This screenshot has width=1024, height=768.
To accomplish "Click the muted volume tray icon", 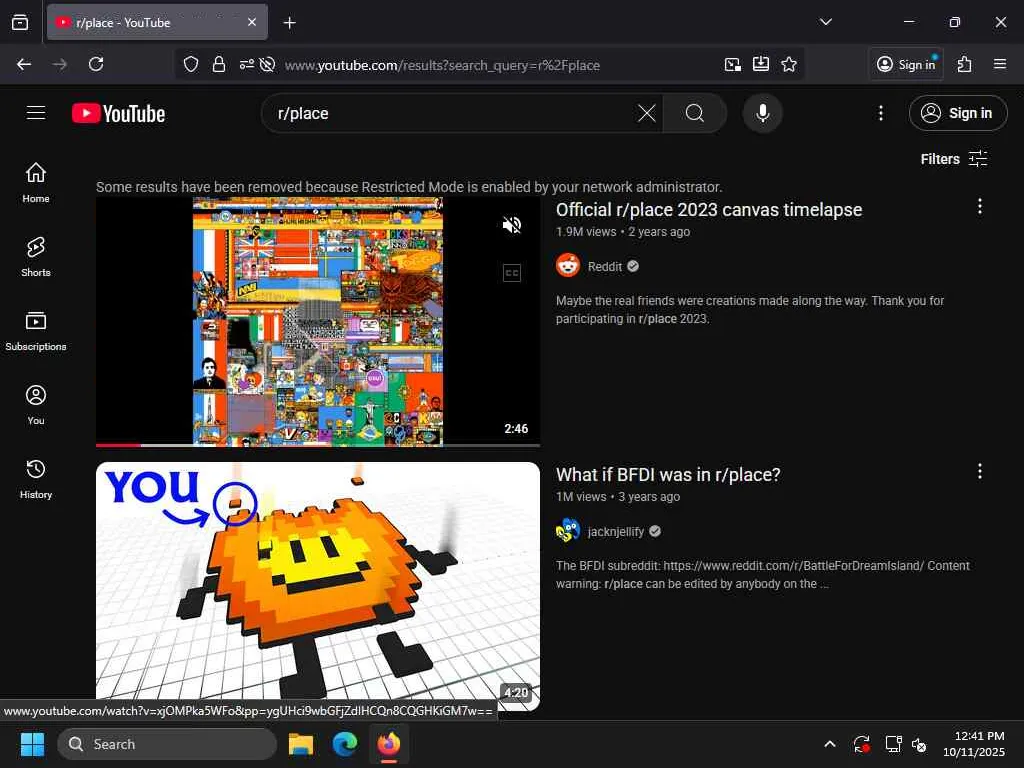I will pos(919,744).
